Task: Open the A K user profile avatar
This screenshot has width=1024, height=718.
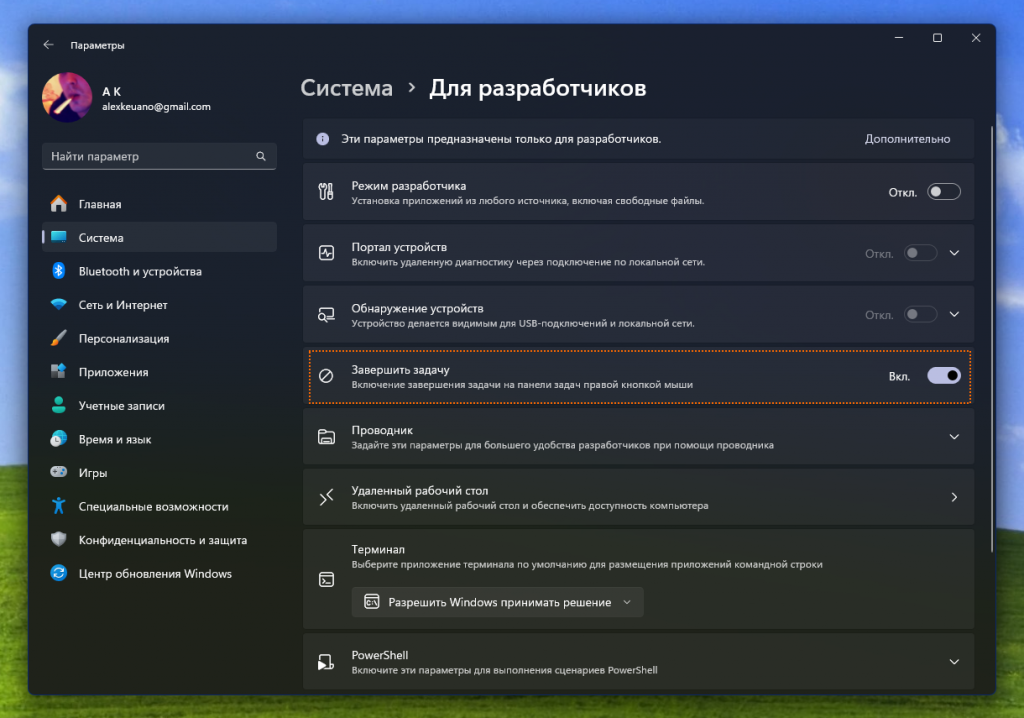Action: [x=67, y=97]
